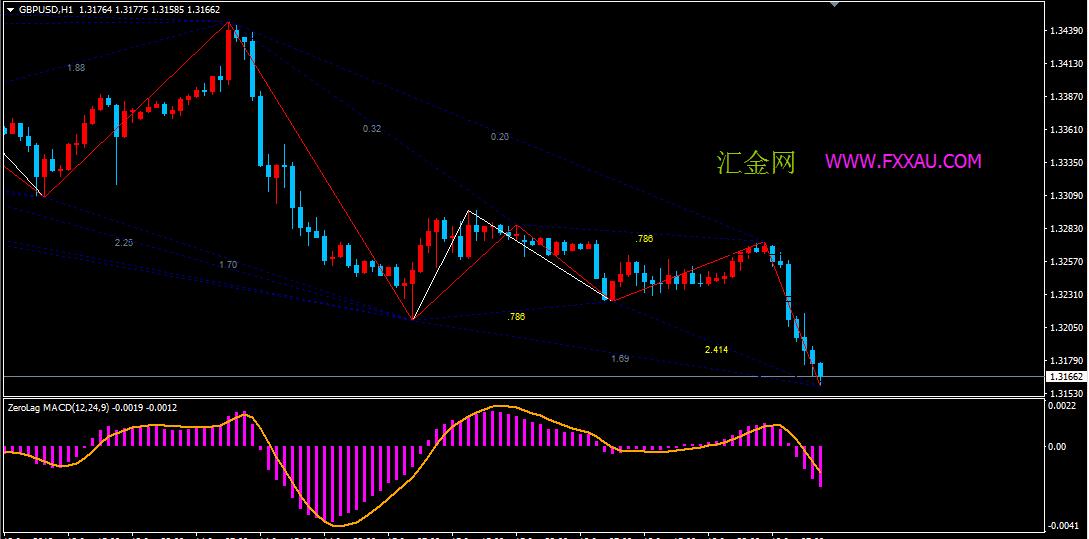Click the 1.33870 price scale value
The width and height of the screenshot is (1089, 539).
pos(1065,97)
